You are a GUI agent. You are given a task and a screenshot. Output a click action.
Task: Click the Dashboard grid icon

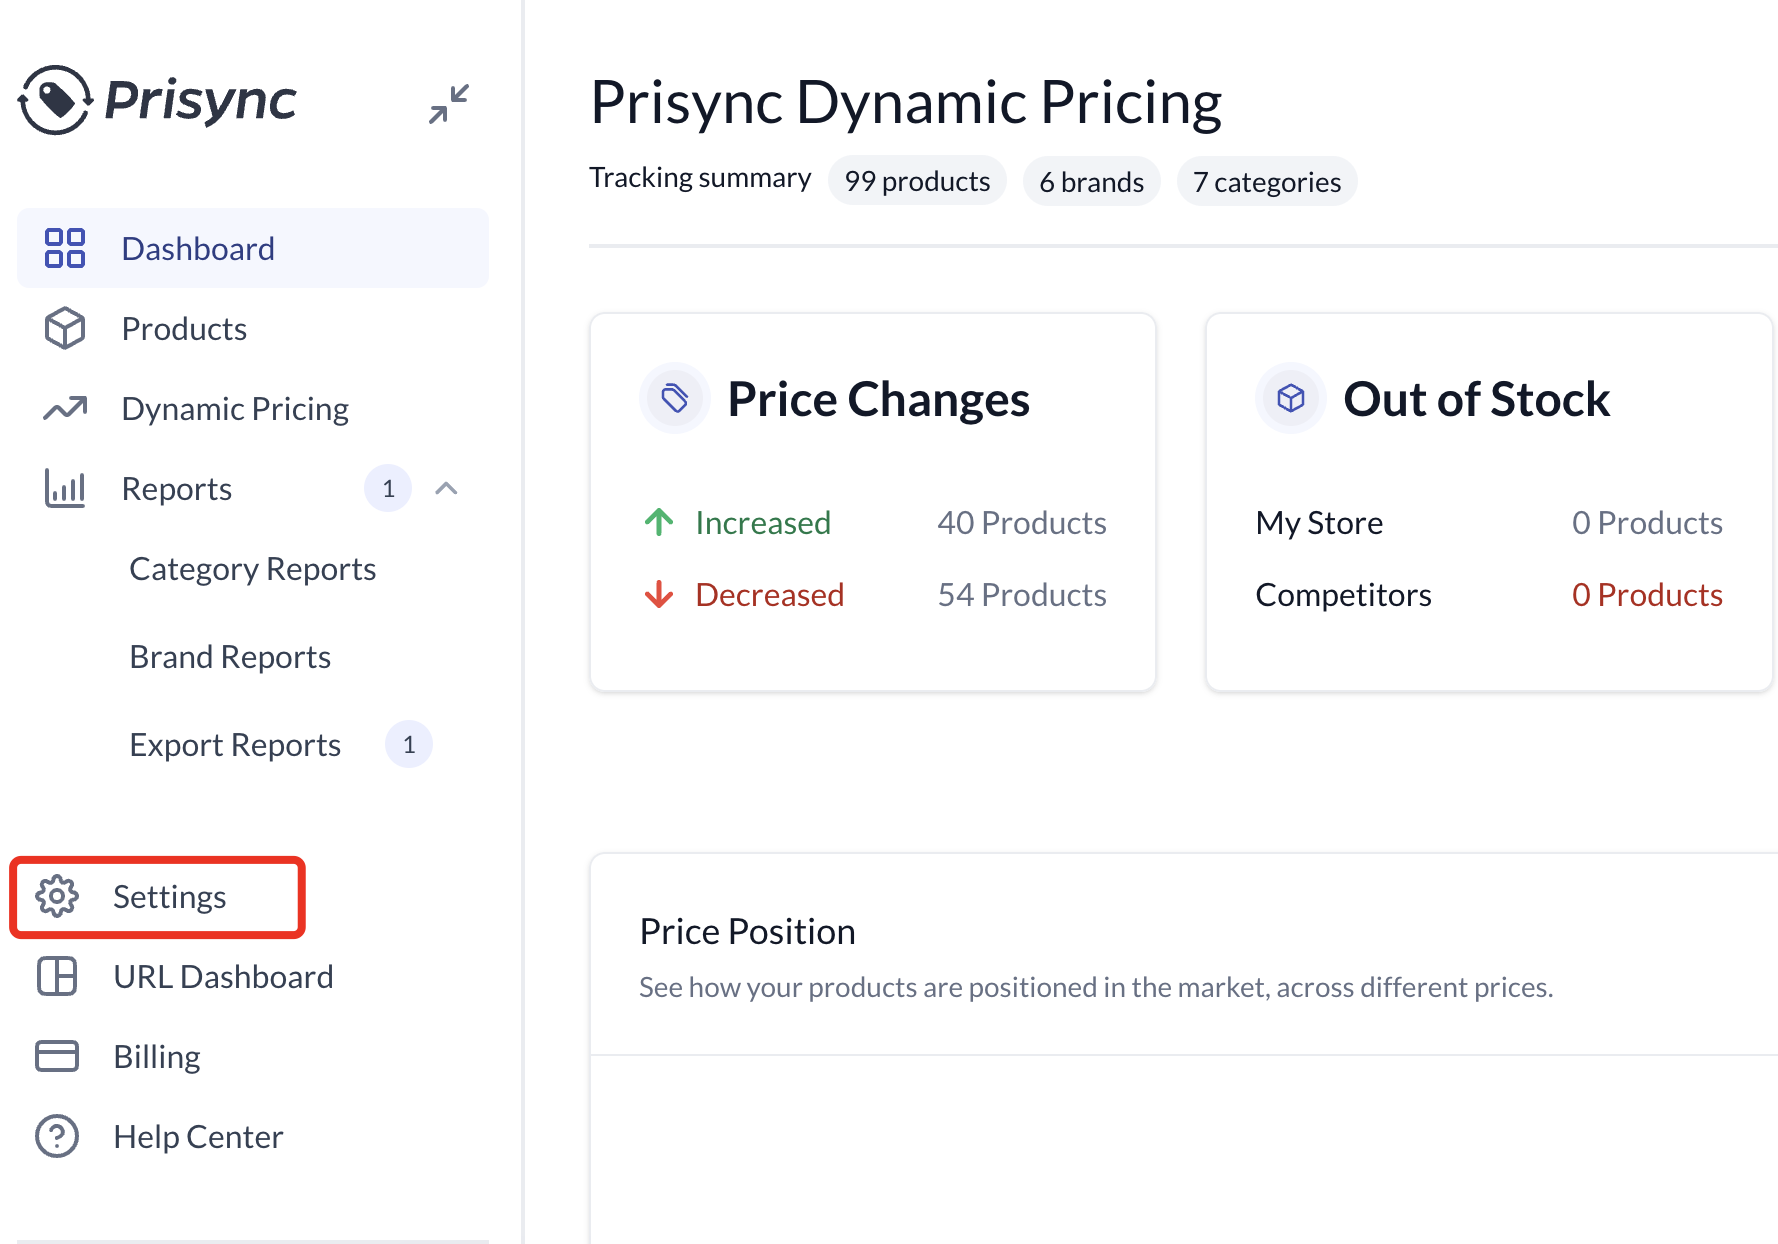click(65, 248)
